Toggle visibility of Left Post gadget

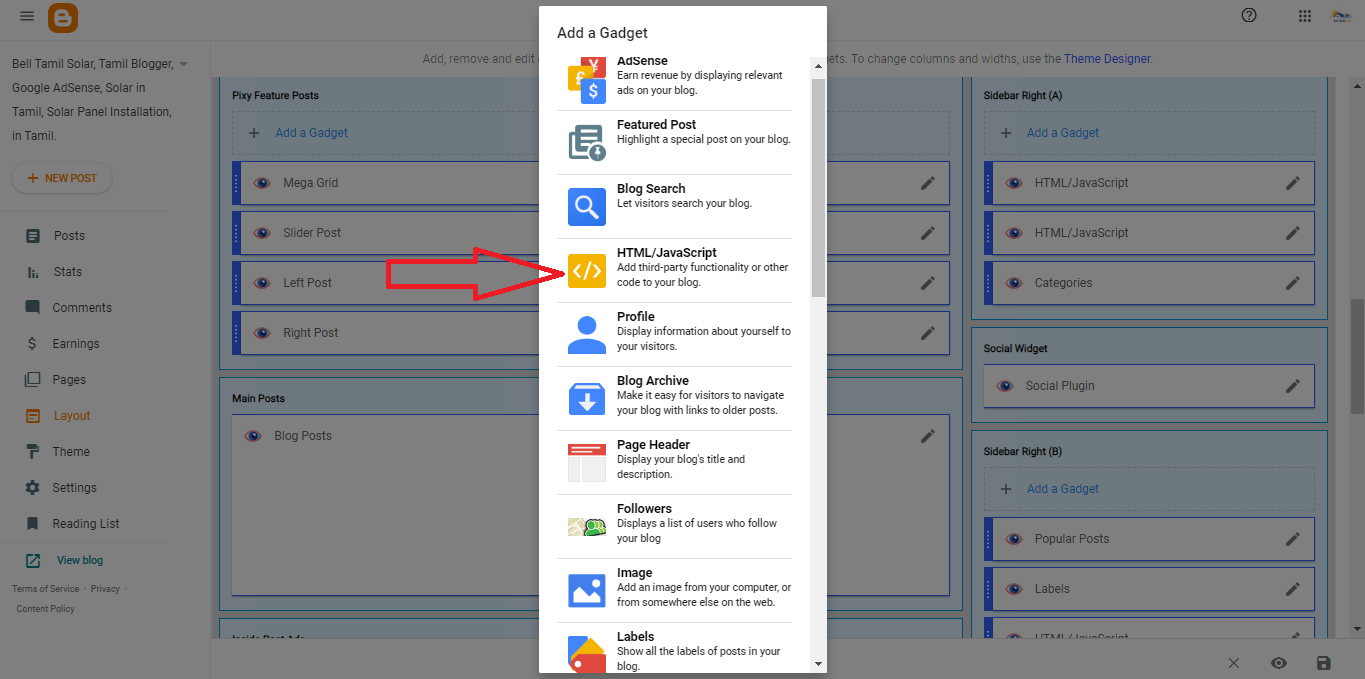point(262,283)
